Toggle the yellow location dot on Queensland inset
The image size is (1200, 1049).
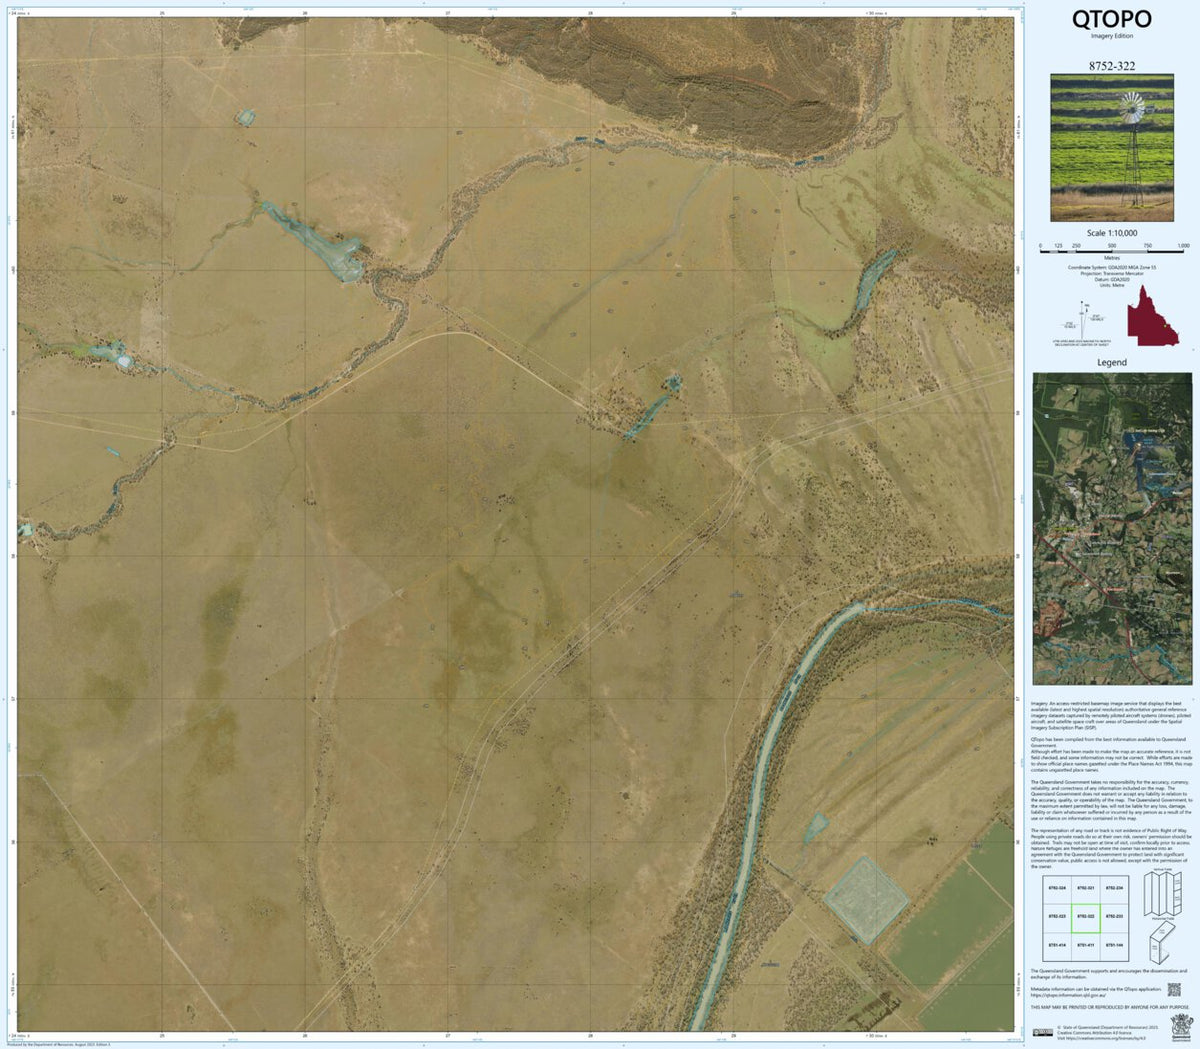[1165, 326]
